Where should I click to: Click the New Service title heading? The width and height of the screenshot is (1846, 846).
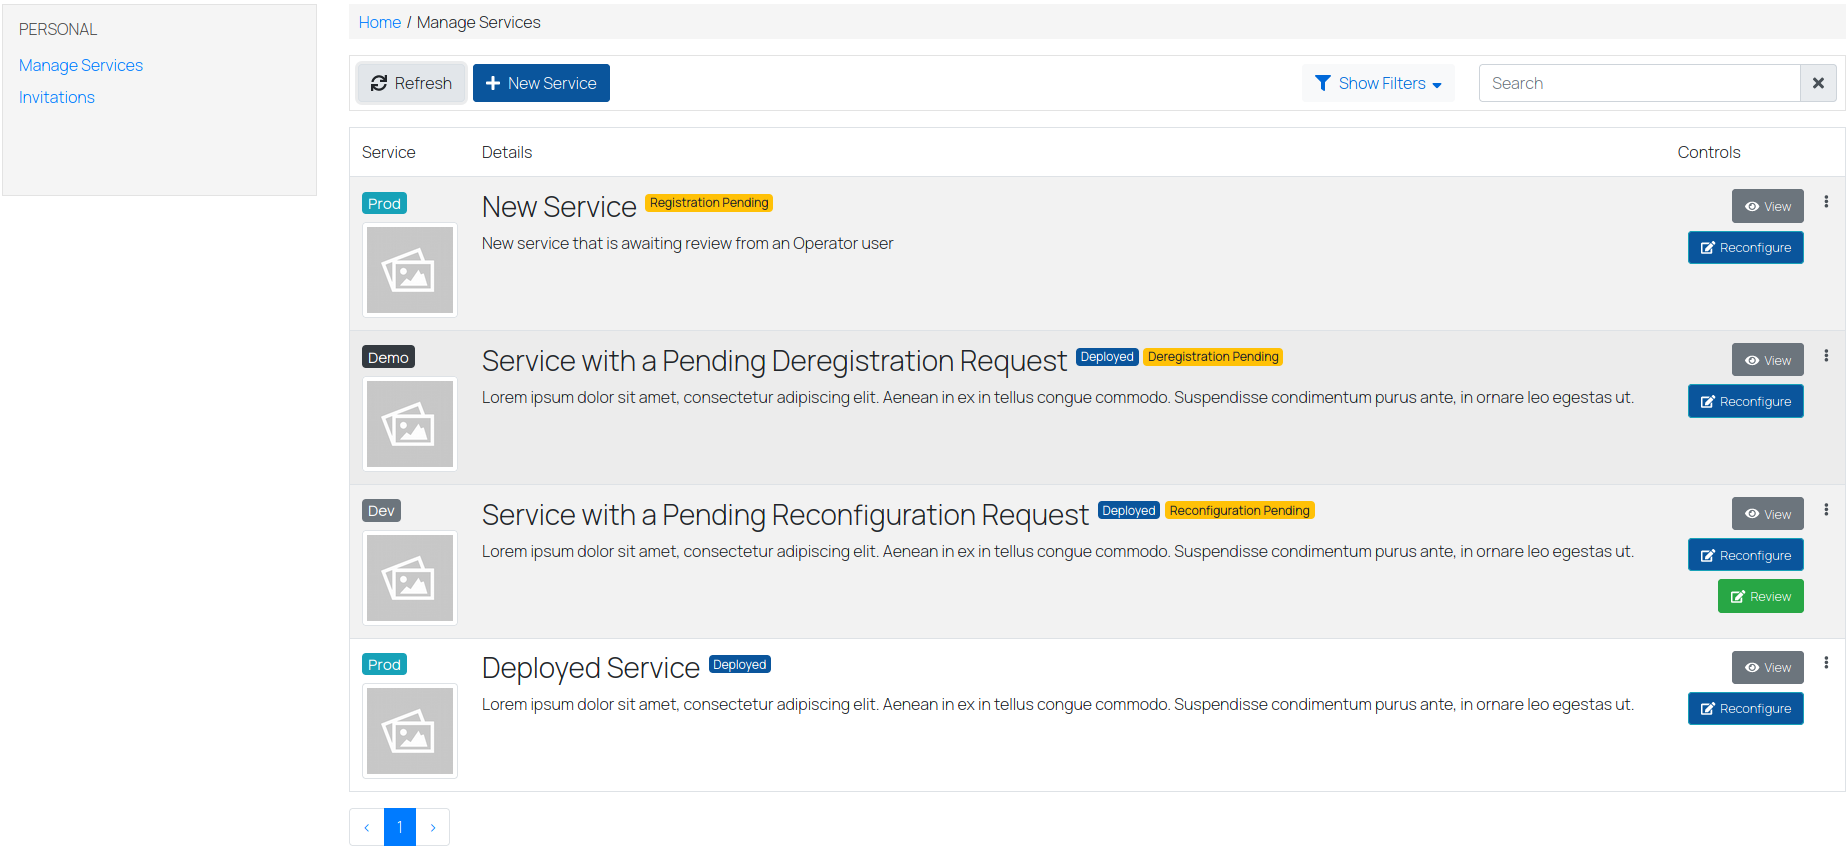pos(559,207)
